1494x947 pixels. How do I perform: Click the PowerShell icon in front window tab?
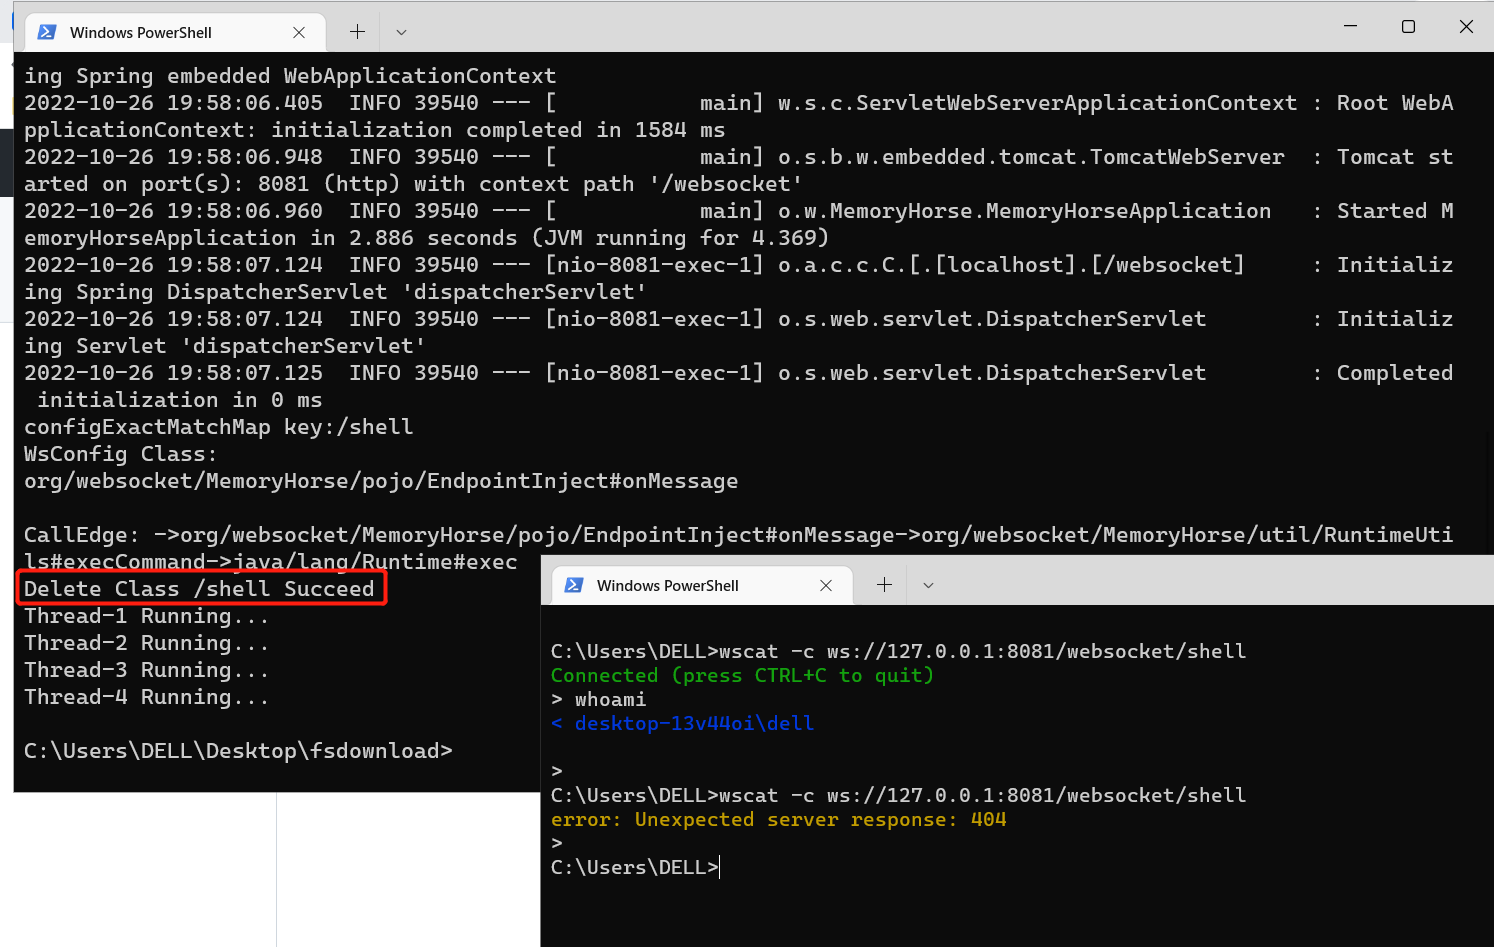tap(574, 585)
